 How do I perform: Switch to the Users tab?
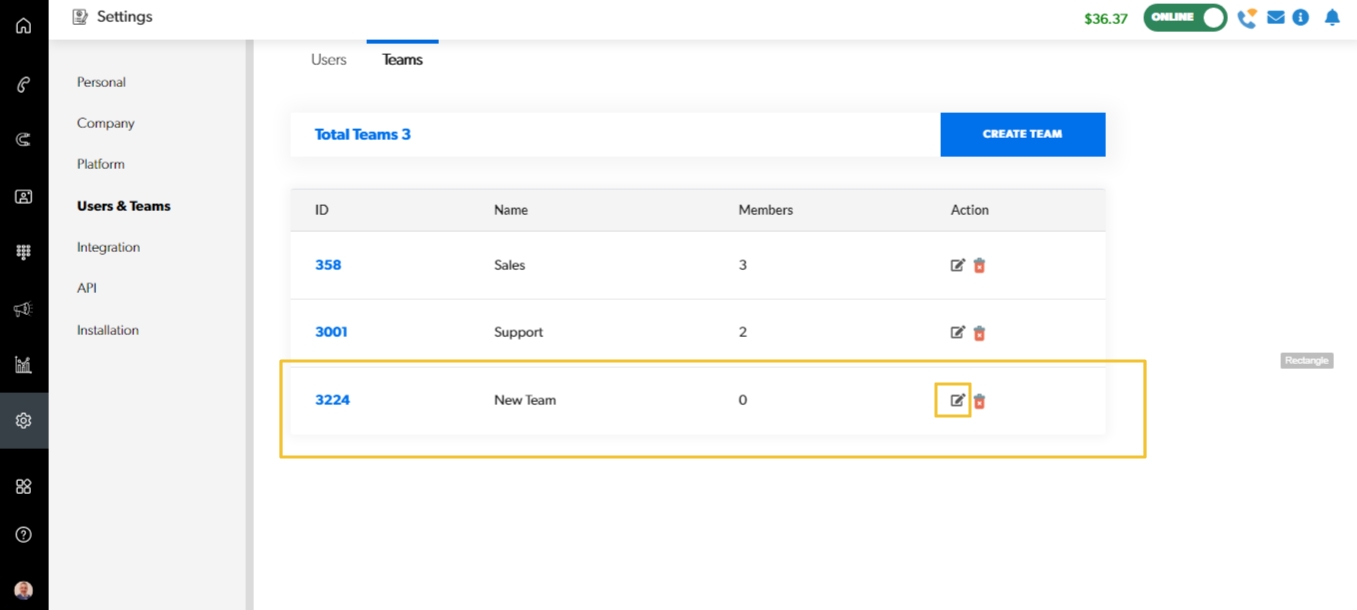click(328, 60)
